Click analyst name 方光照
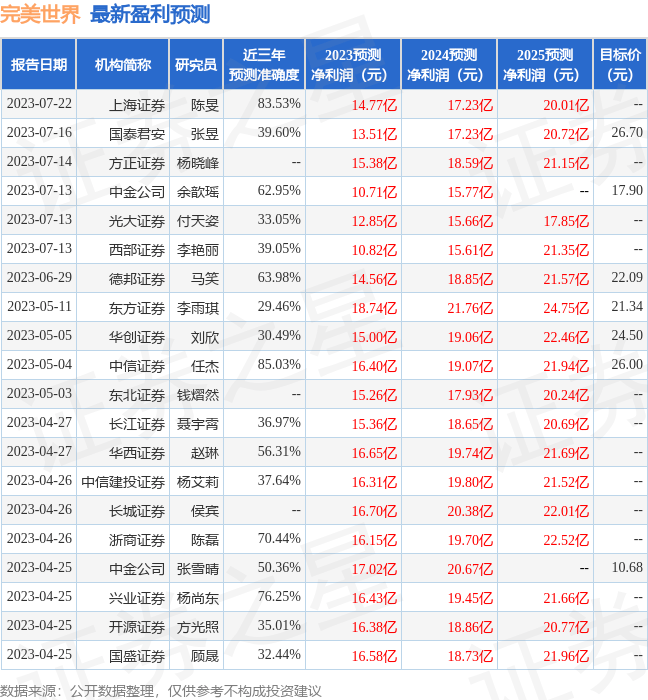The width and height of the screenshot is (648, 700). pos(198,627)
